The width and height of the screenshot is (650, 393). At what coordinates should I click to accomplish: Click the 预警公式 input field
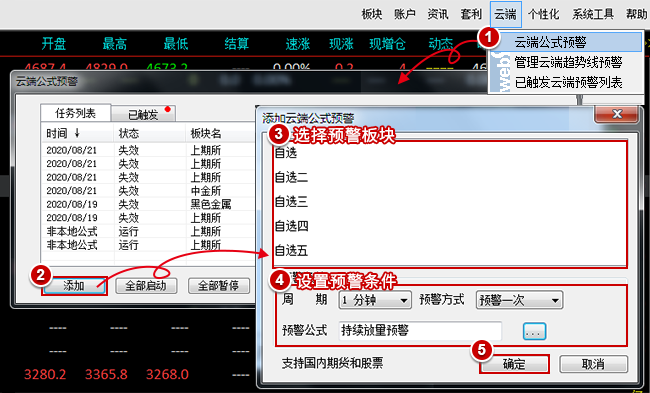pyautogui.click(x=420, y=331)
